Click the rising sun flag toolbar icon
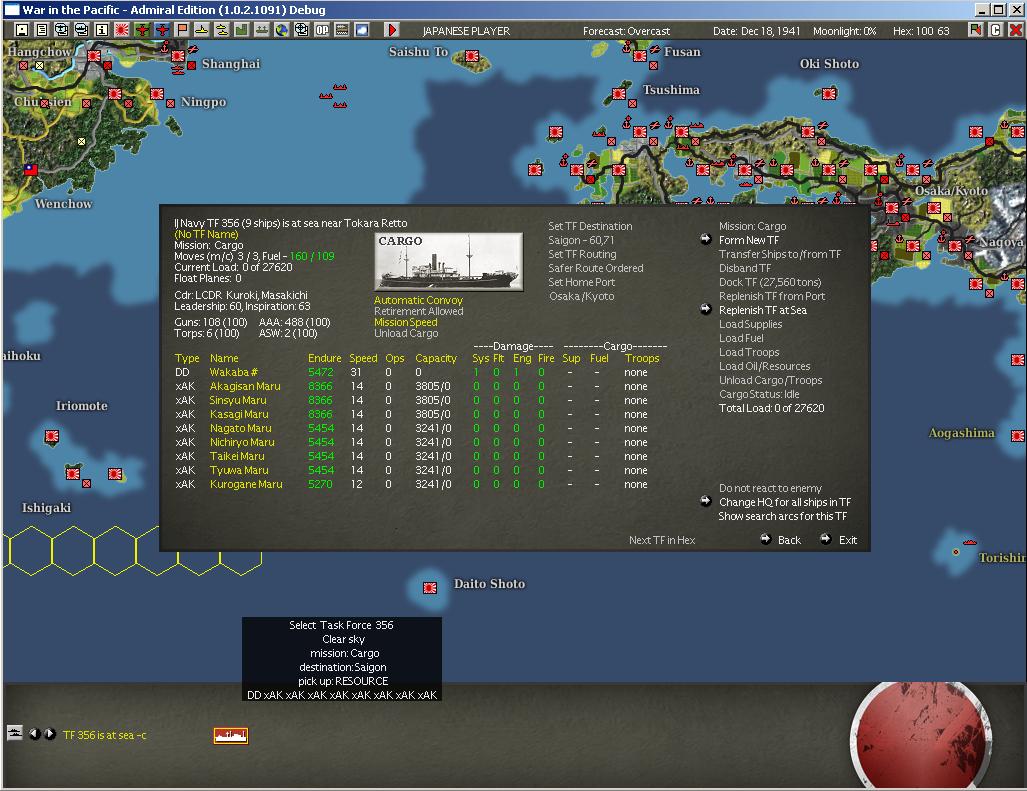Image resolution: width=1027 pixels, height=791 pixels. point(122,30)
